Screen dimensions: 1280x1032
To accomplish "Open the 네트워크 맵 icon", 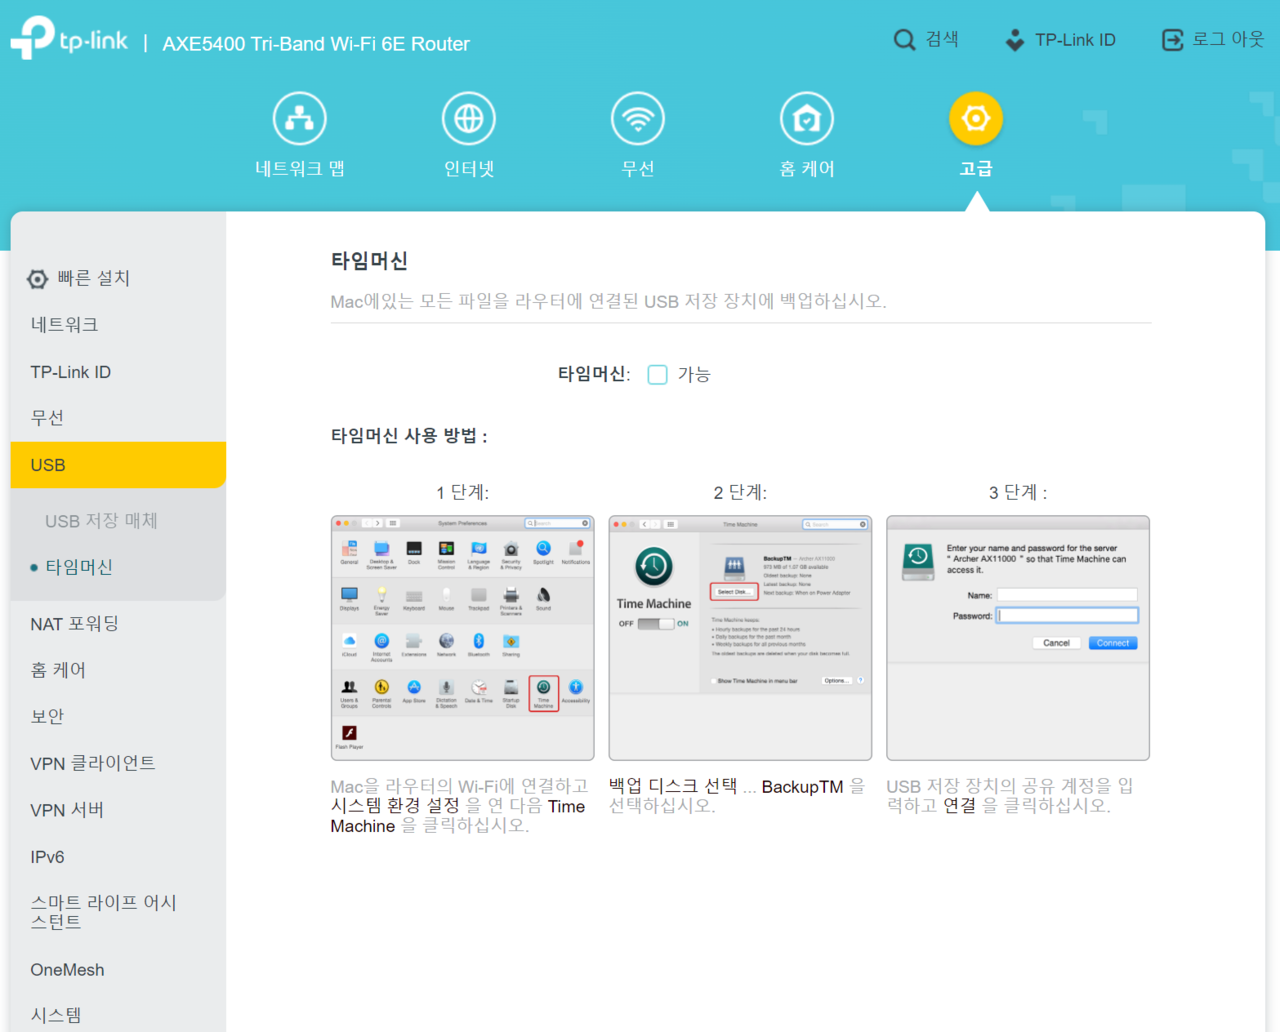I will [299, 117].
